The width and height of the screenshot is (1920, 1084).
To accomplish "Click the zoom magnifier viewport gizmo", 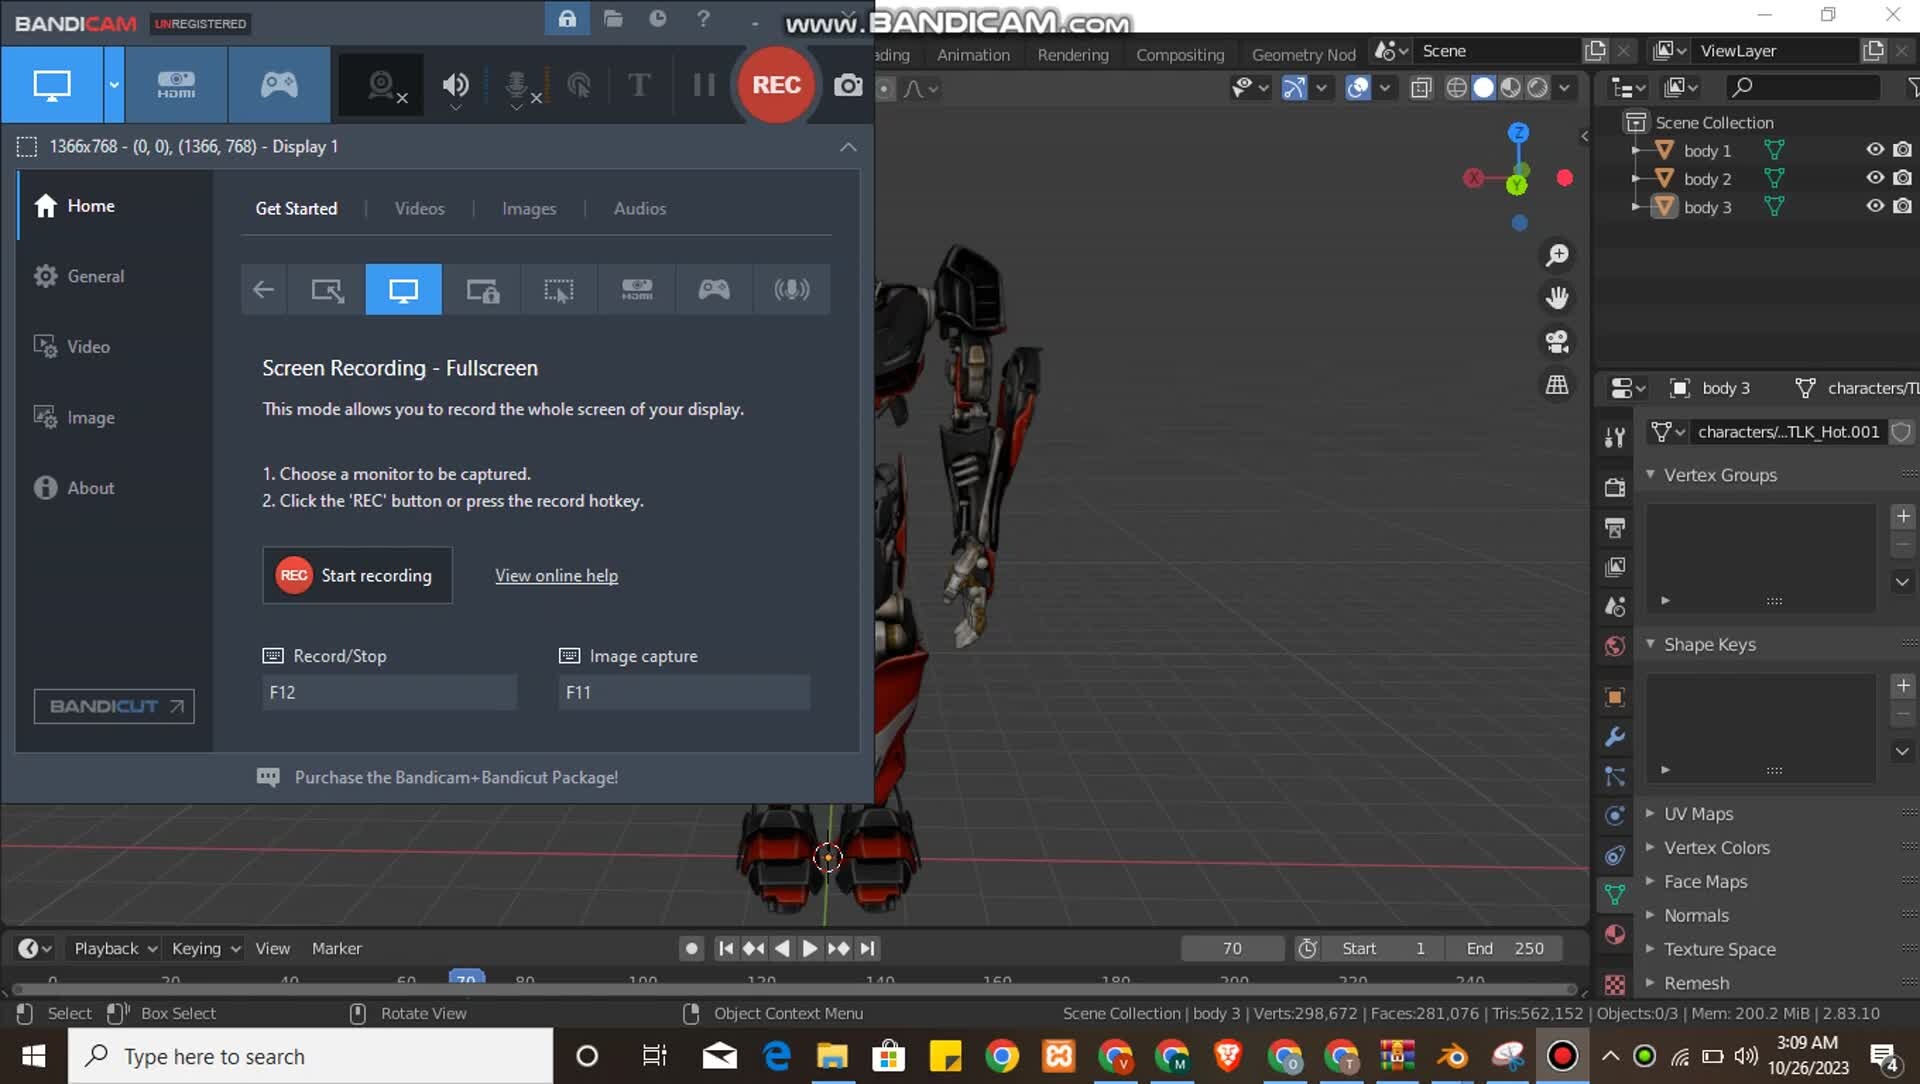I will click(x=1557, y=256).
